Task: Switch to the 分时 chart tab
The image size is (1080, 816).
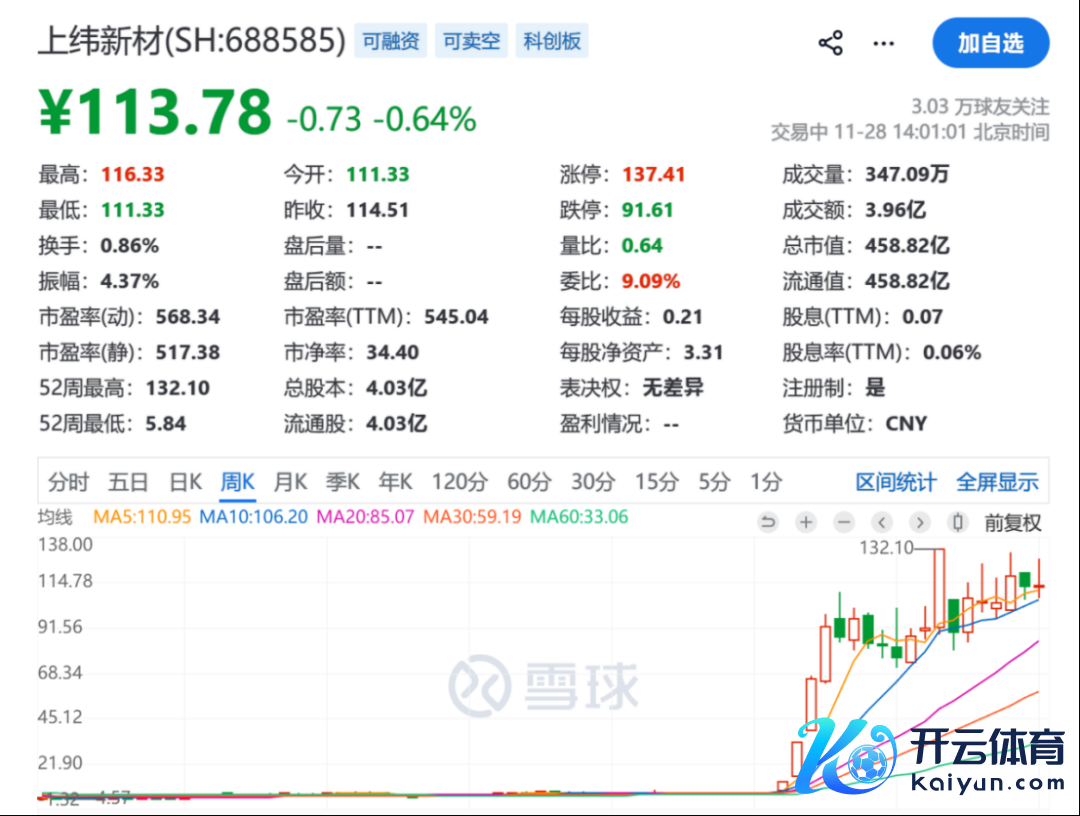Action: (68, 482)
